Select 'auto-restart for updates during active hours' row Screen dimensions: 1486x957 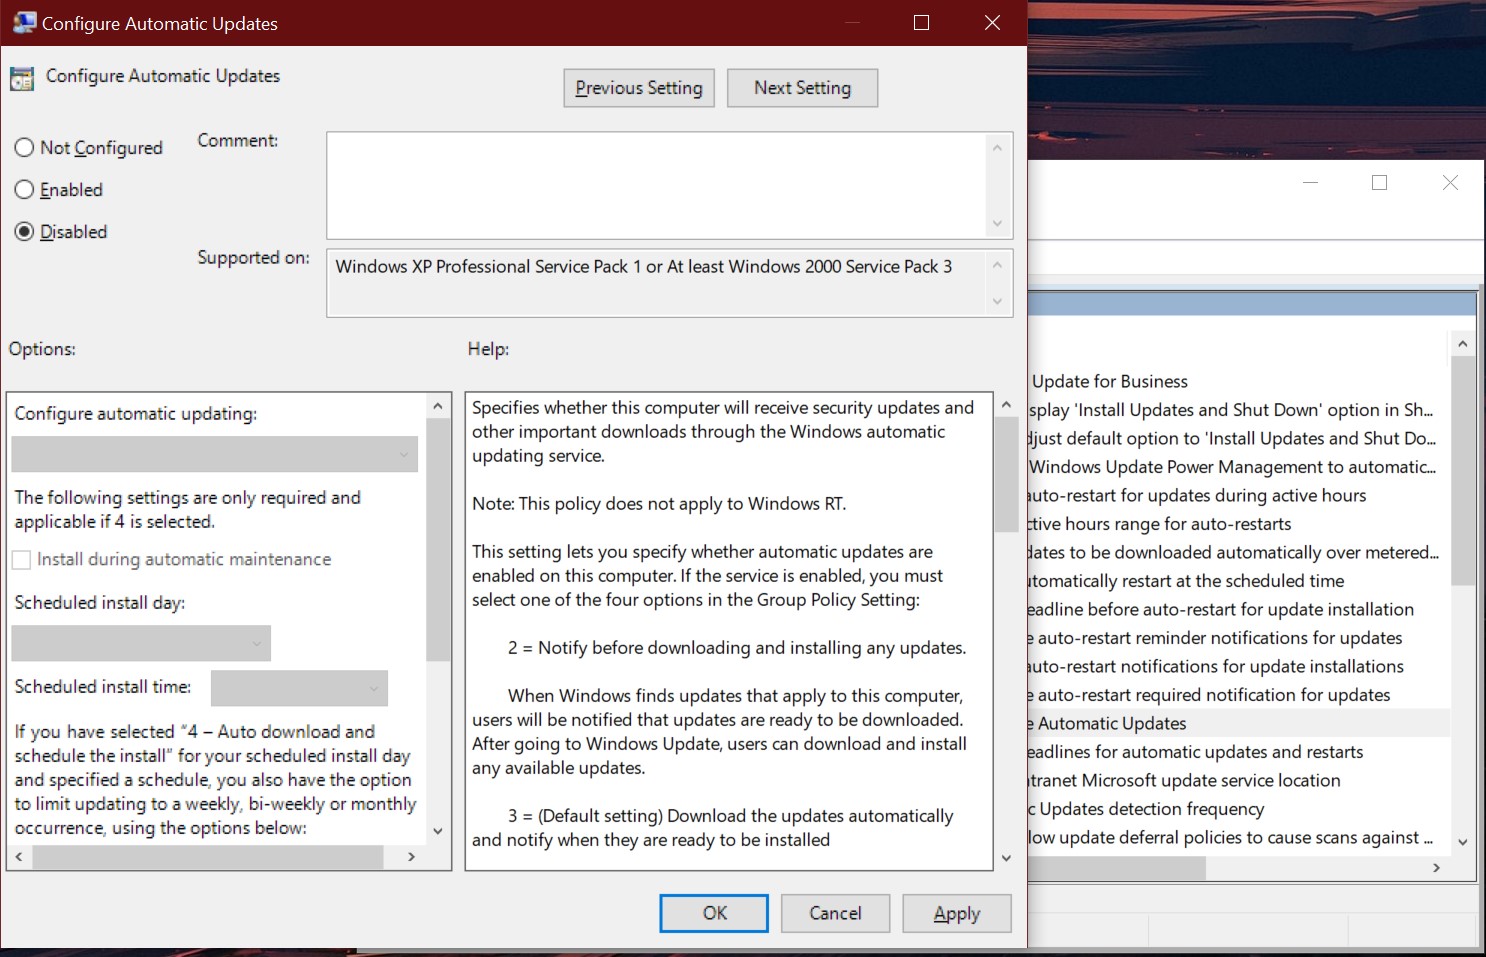(1197, 496)
